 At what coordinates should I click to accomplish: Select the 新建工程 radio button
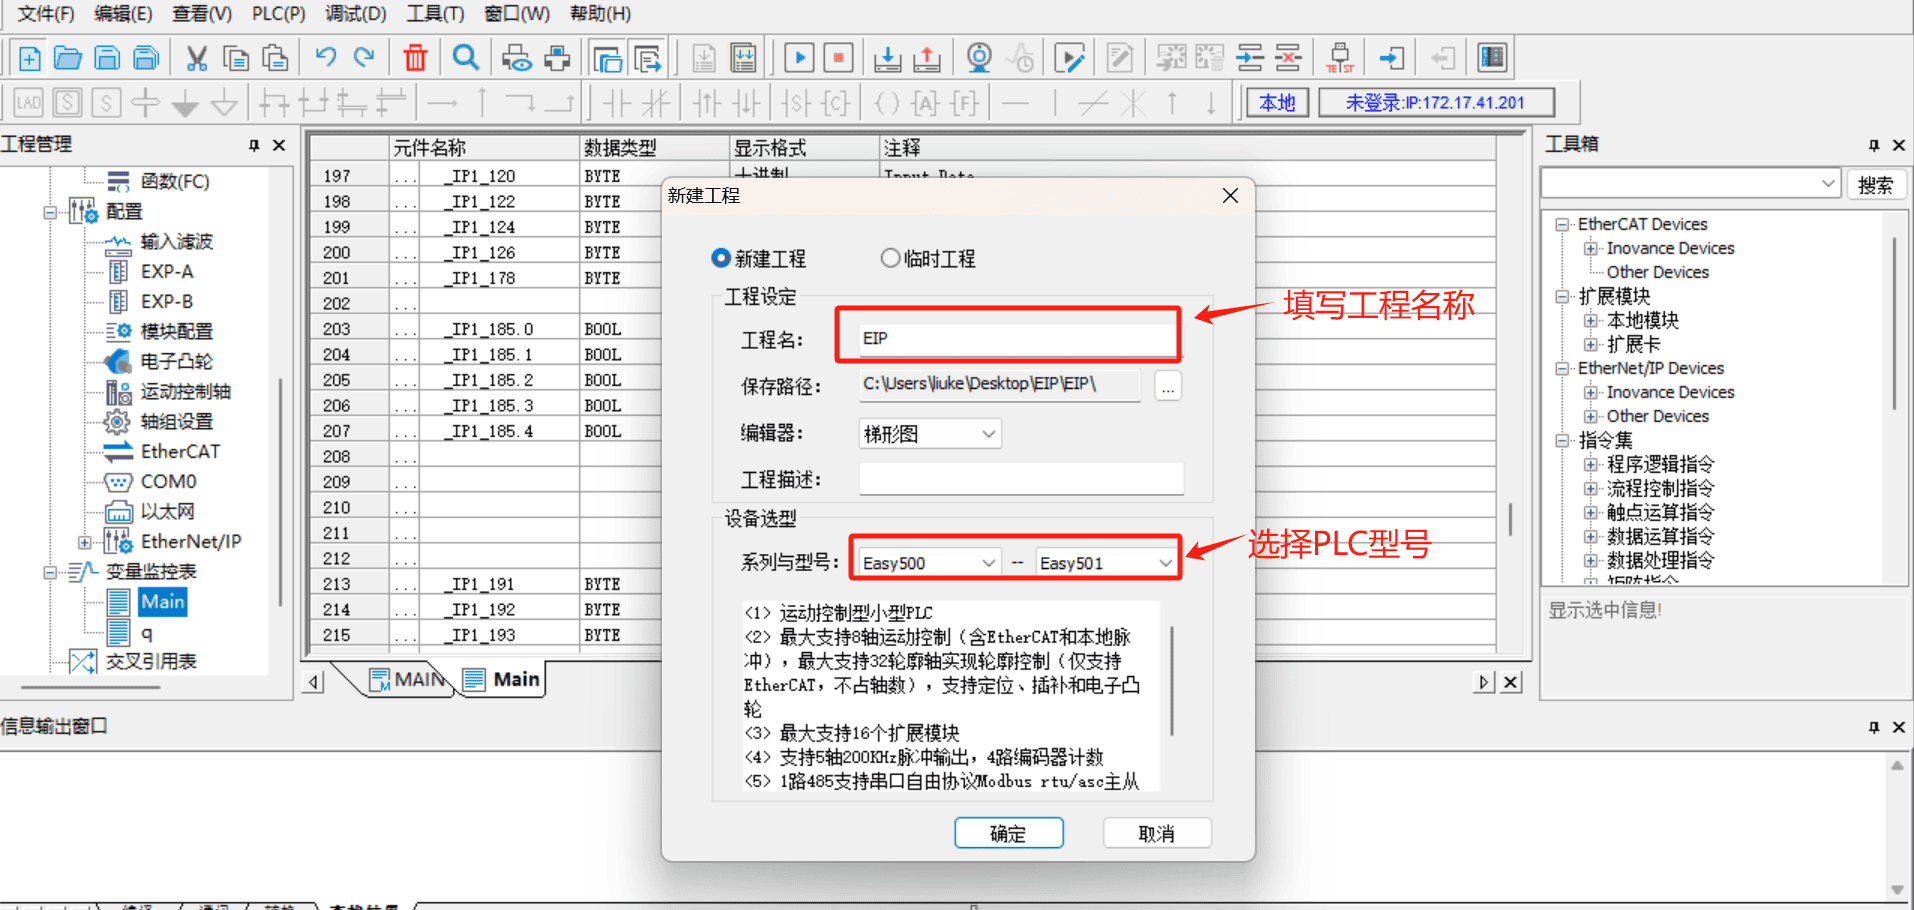720,258
